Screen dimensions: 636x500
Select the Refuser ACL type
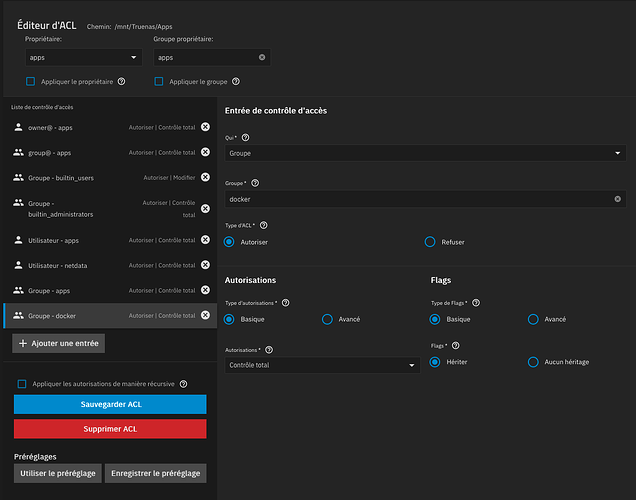coord(430,242)
